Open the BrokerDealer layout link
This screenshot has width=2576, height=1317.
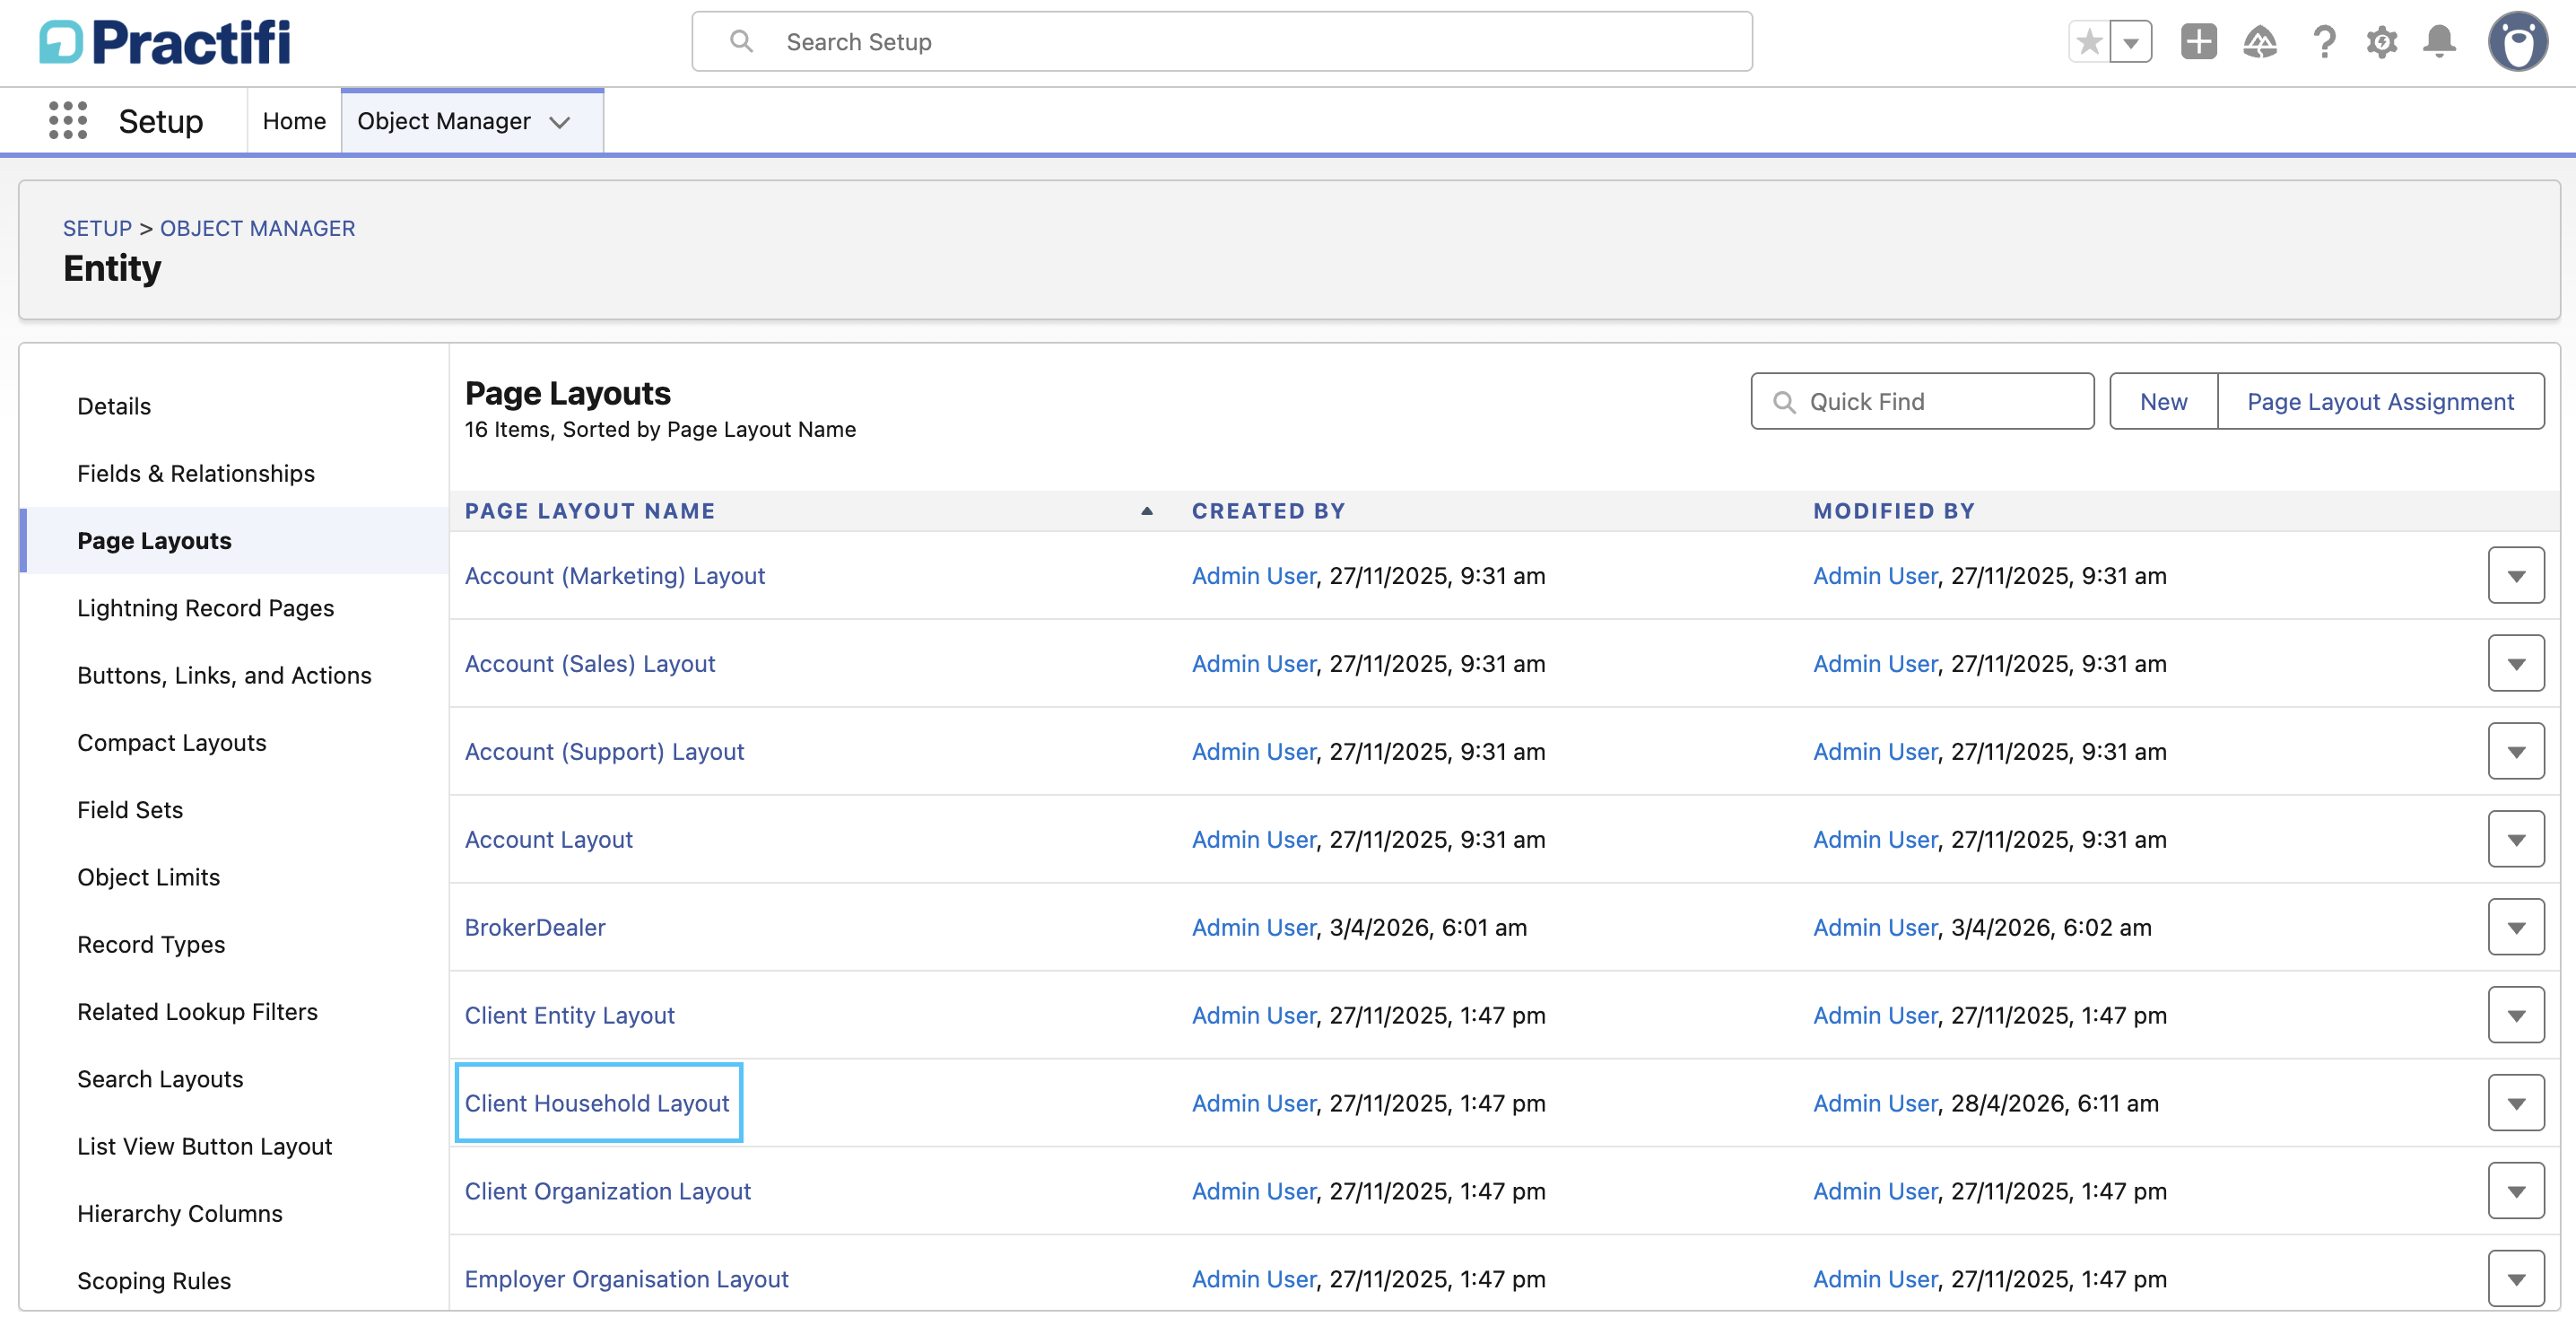[535, 927]
